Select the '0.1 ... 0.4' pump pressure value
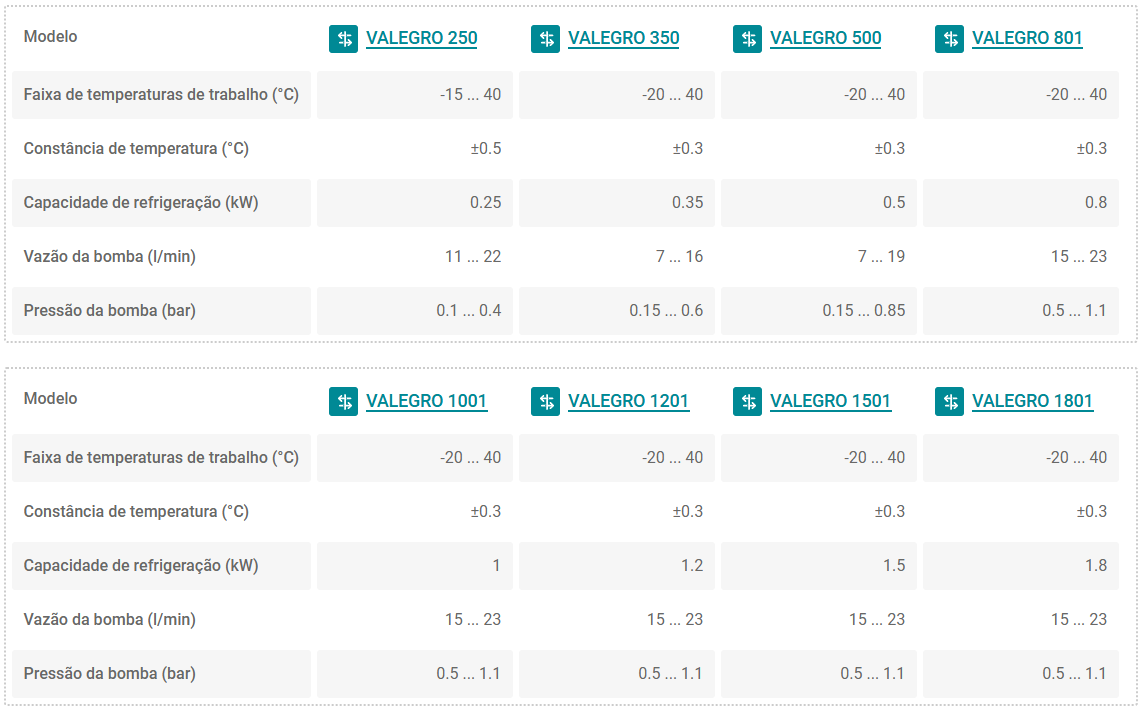Viewport: 1146px width, 718px height. (x=468, y=311)
